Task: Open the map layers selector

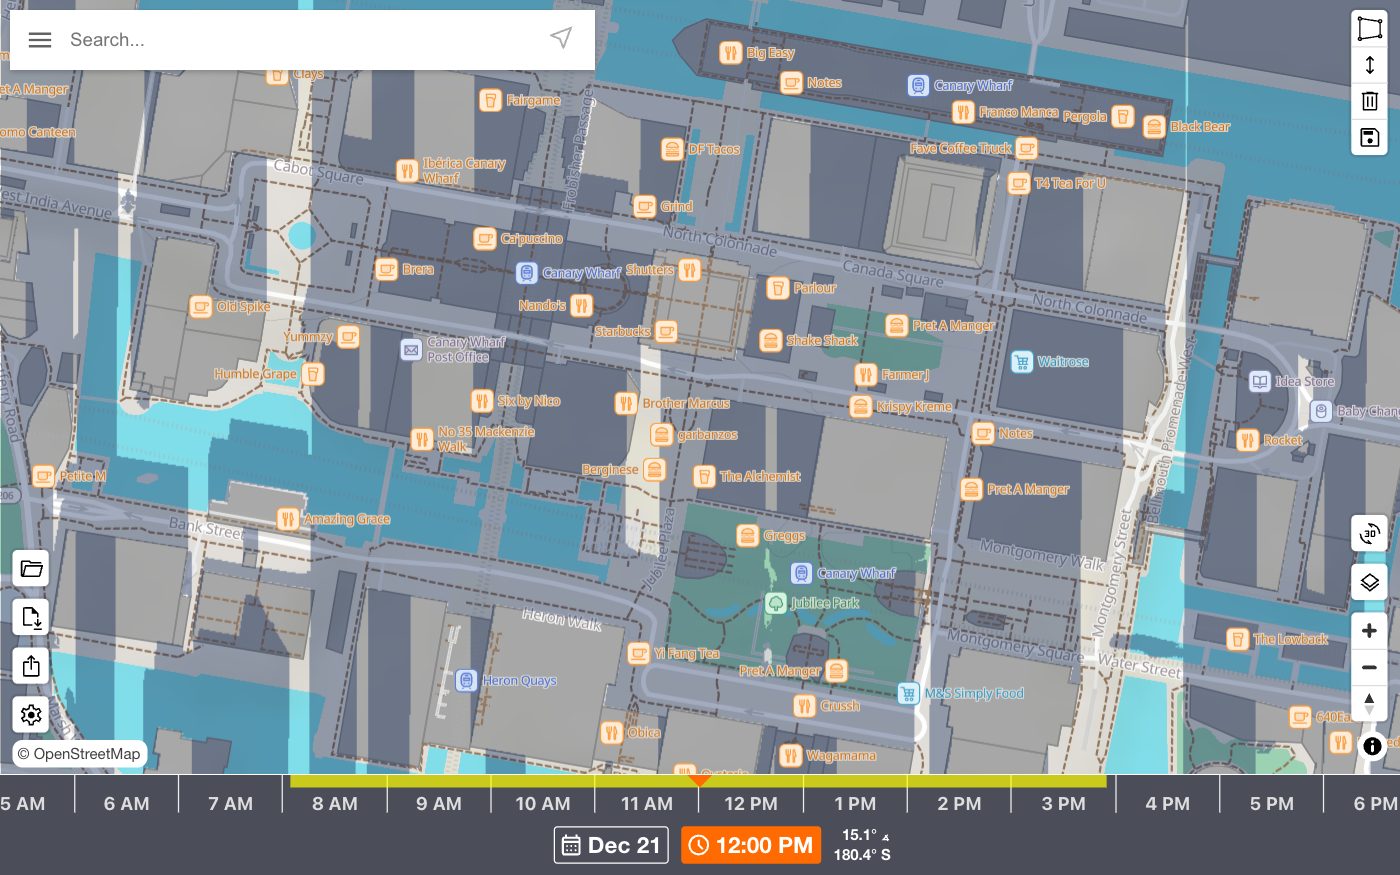Action: click(1370, 582)
